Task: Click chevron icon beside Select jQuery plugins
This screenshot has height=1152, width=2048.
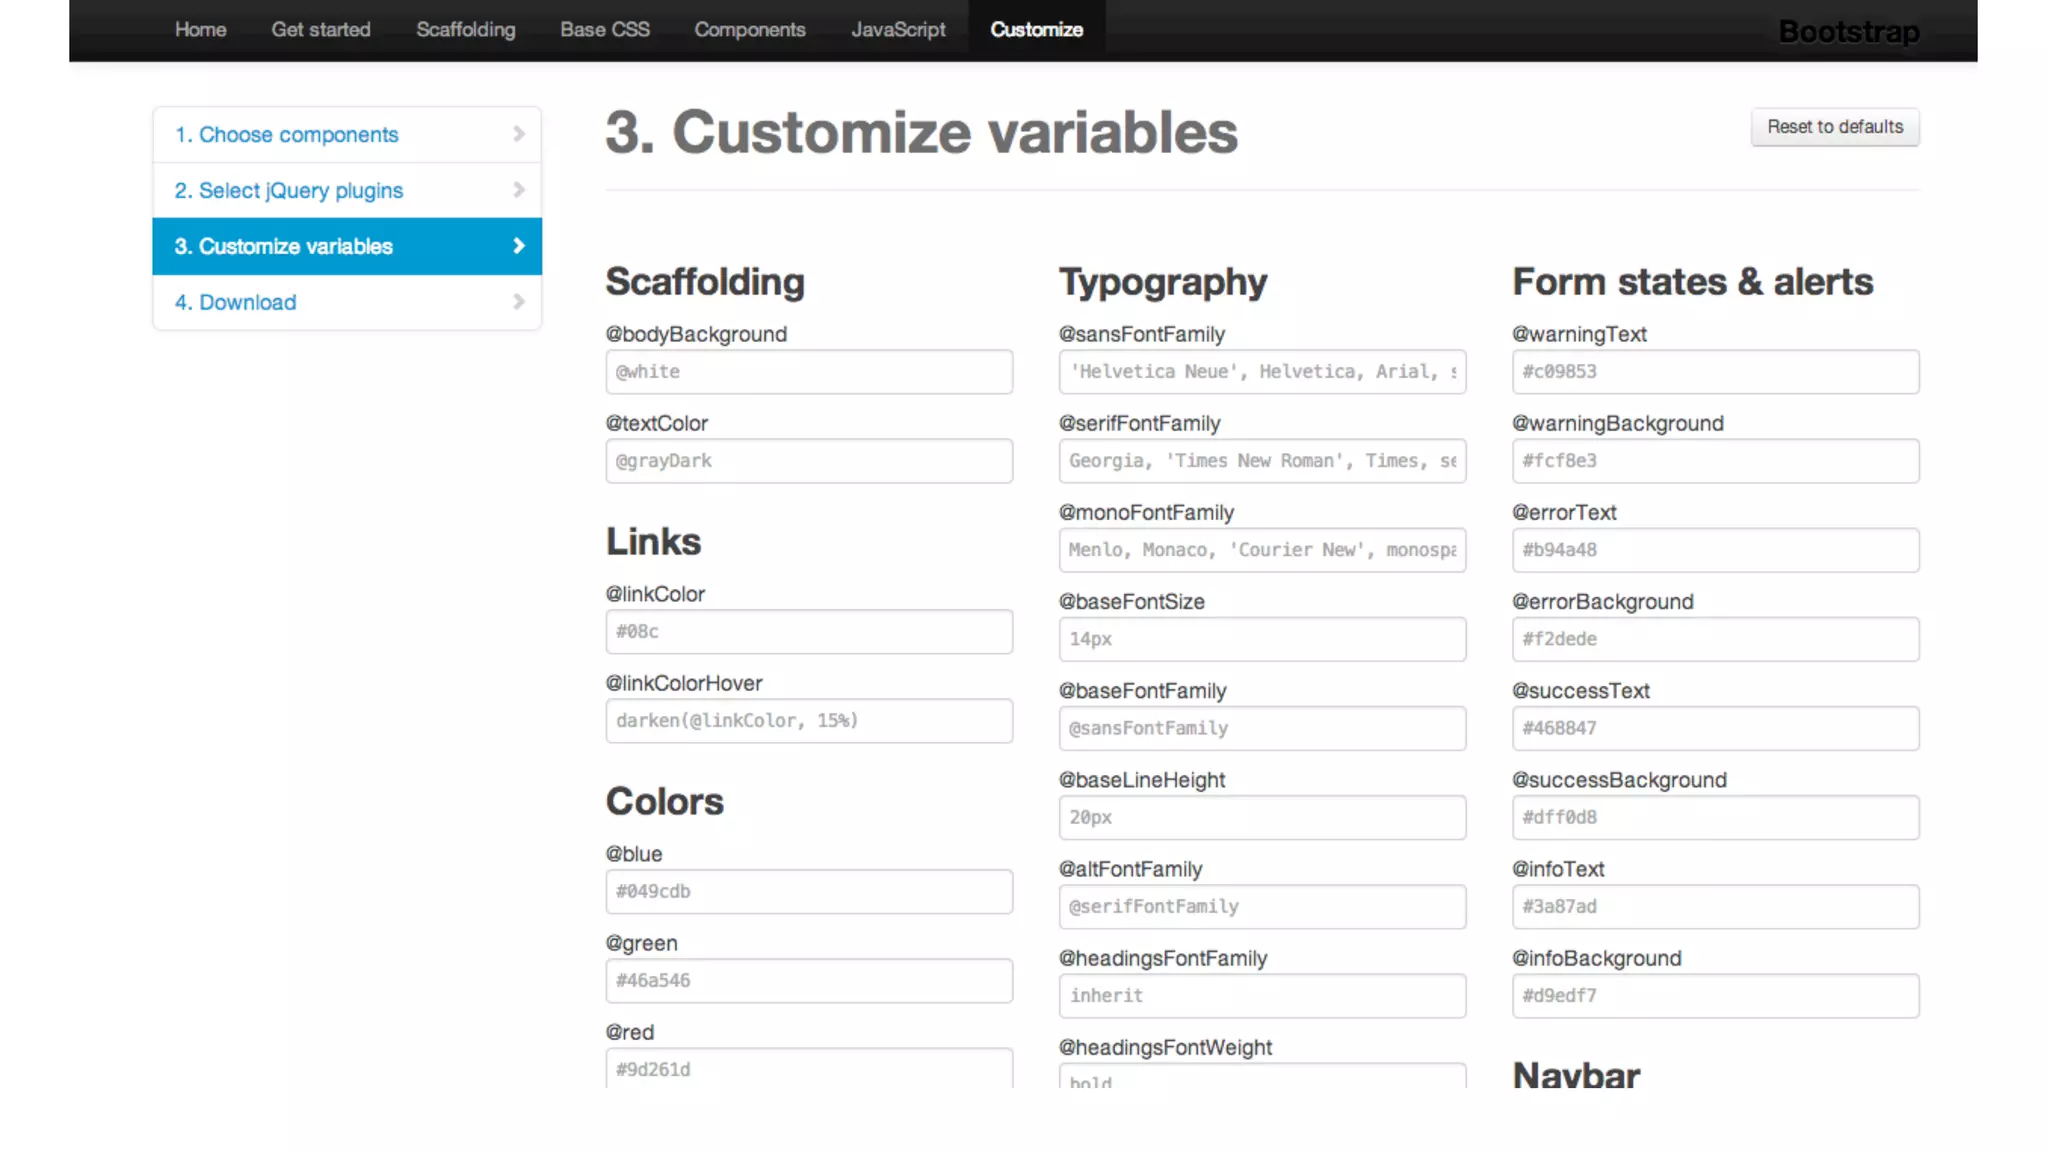Action: point(518,190)
